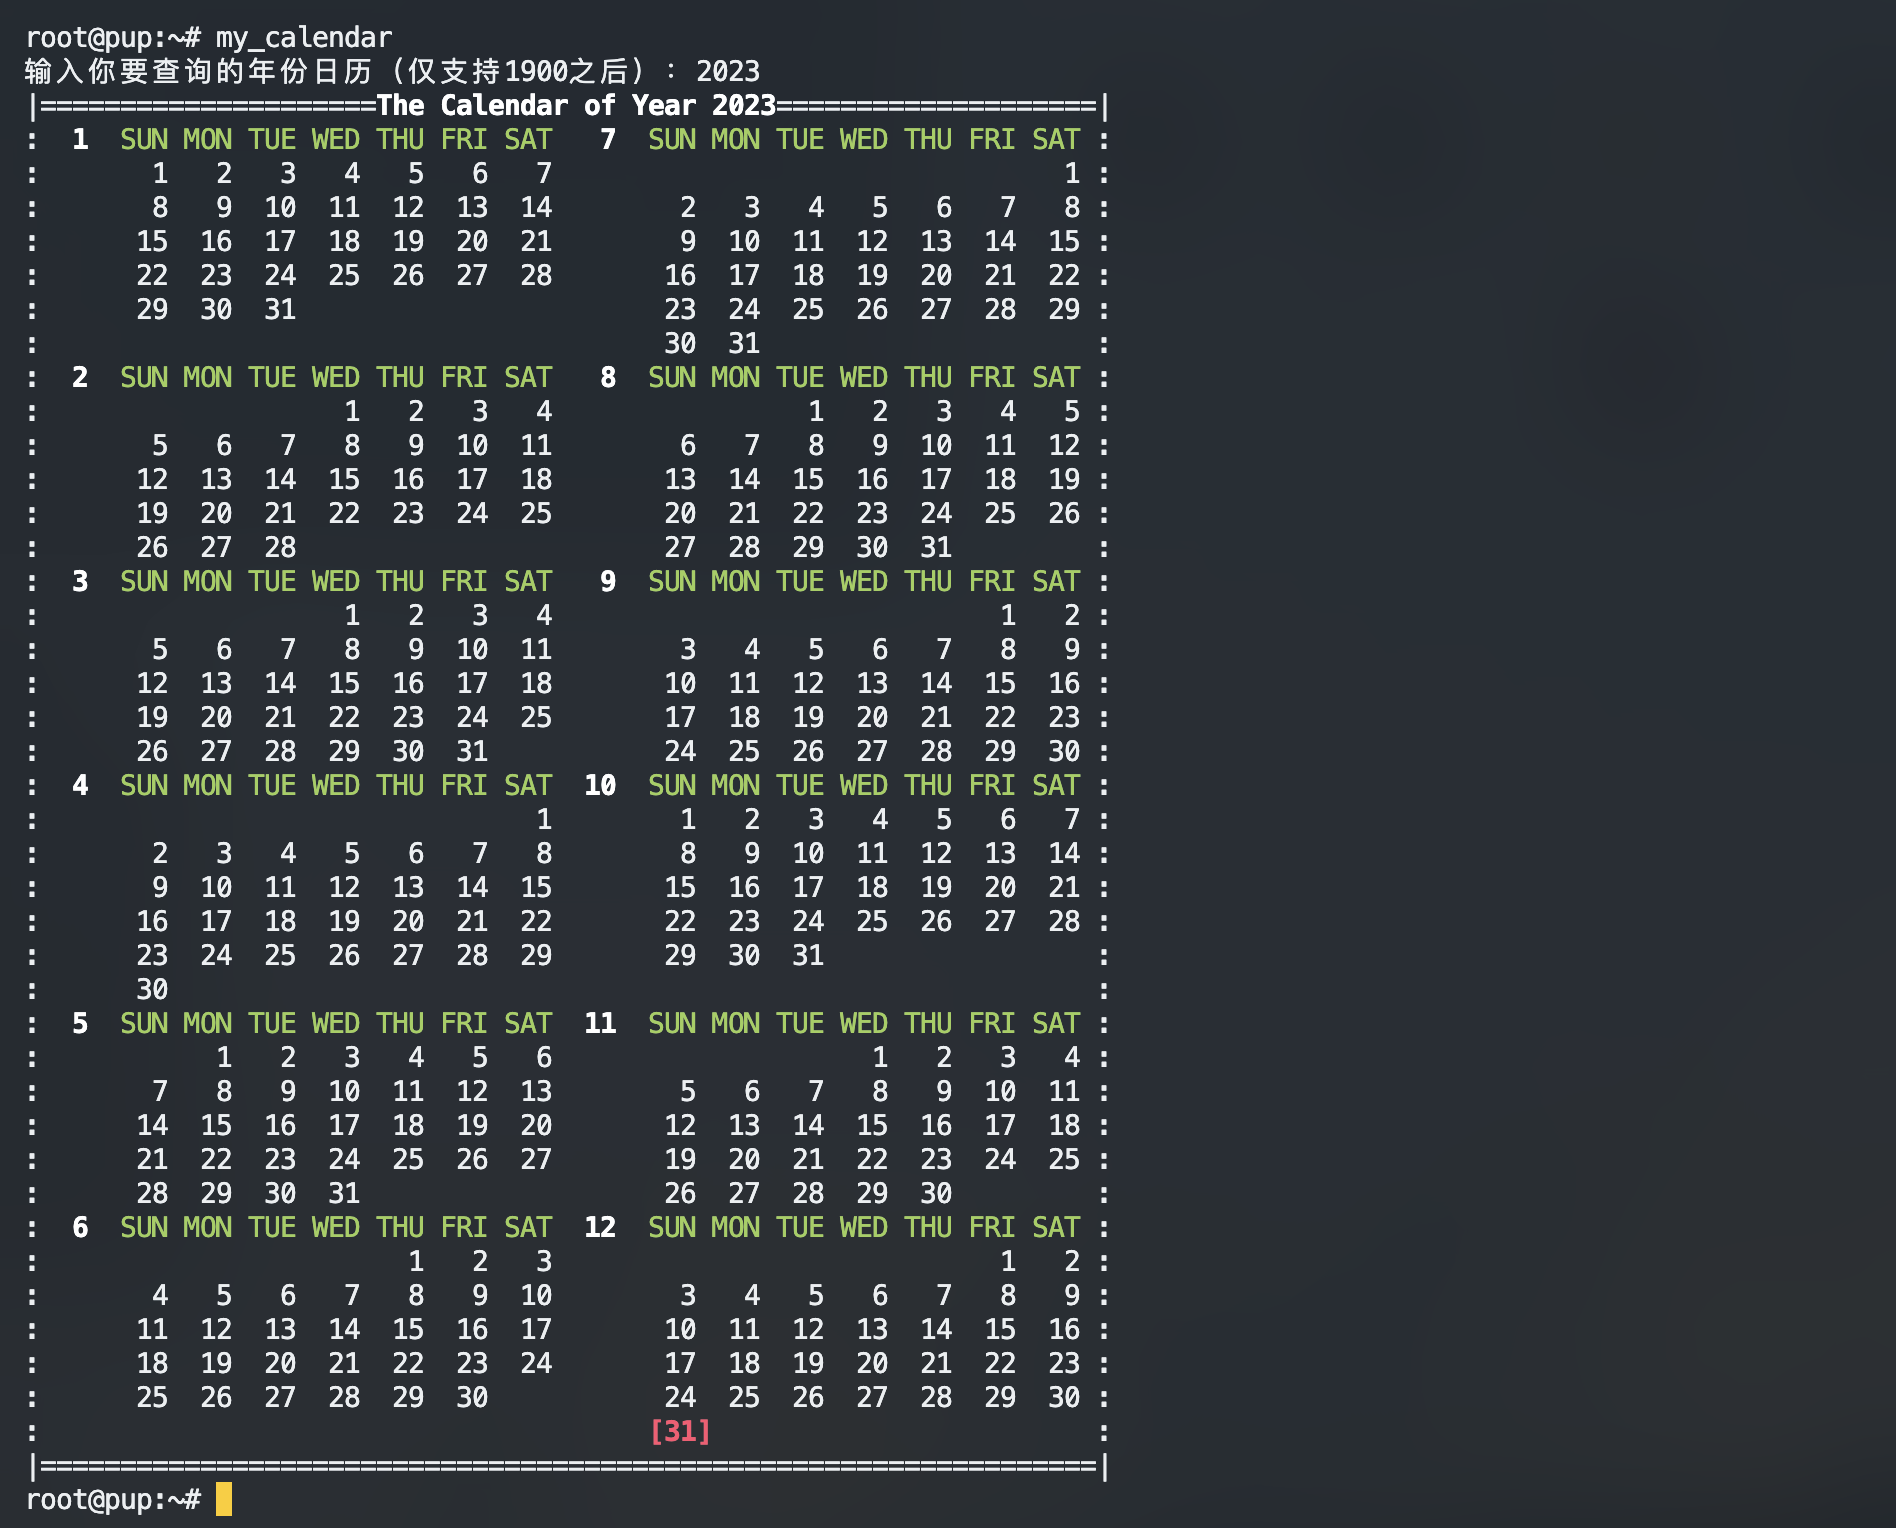The height and width of the screenshot is (1528, 1896).
Task: Click the WED header of month 10
Action: (864, 785)
